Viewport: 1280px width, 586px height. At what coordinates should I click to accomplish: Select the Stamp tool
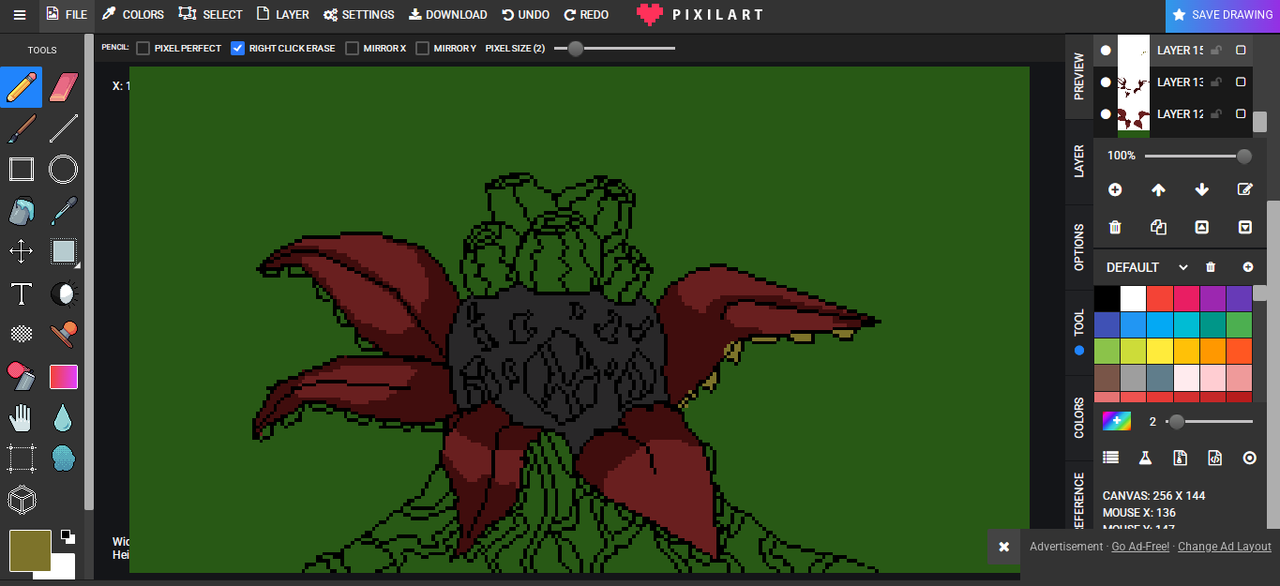[63, 335]
